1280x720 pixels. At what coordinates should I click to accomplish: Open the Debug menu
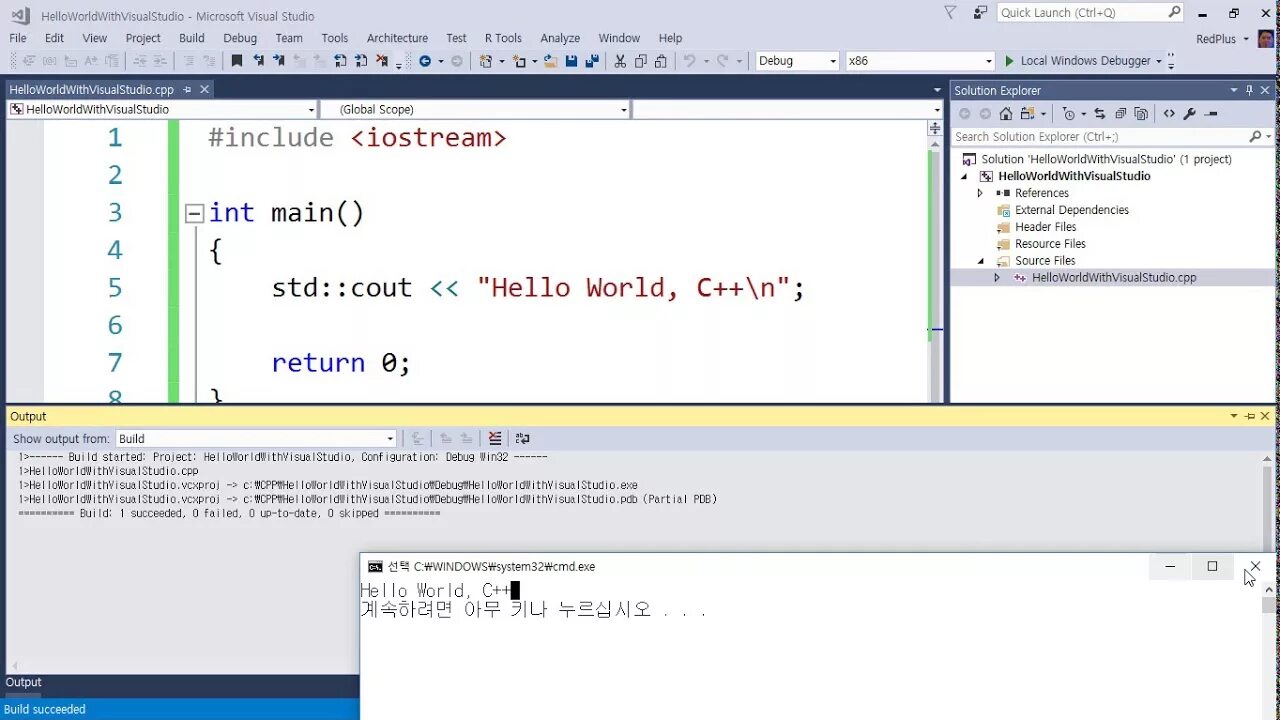(x=240, y=38)
